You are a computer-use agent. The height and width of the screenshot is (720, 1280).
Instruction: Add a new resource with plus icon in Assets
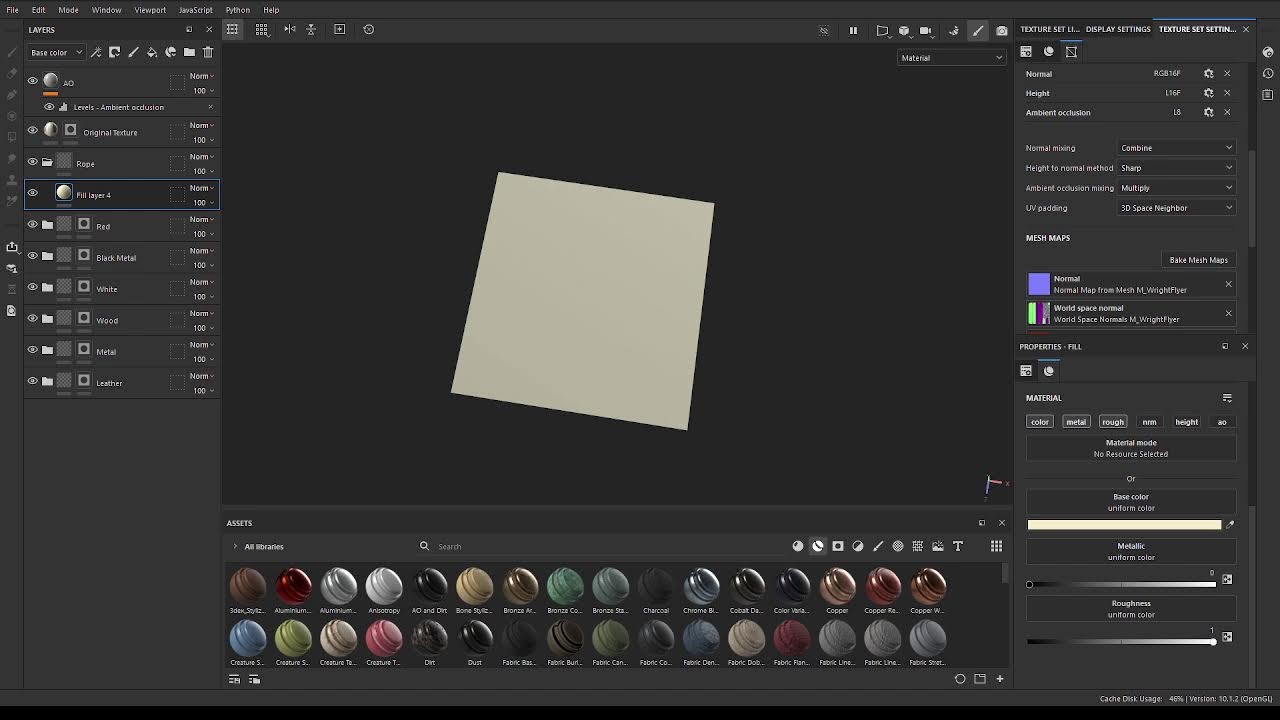coord(999,679)
